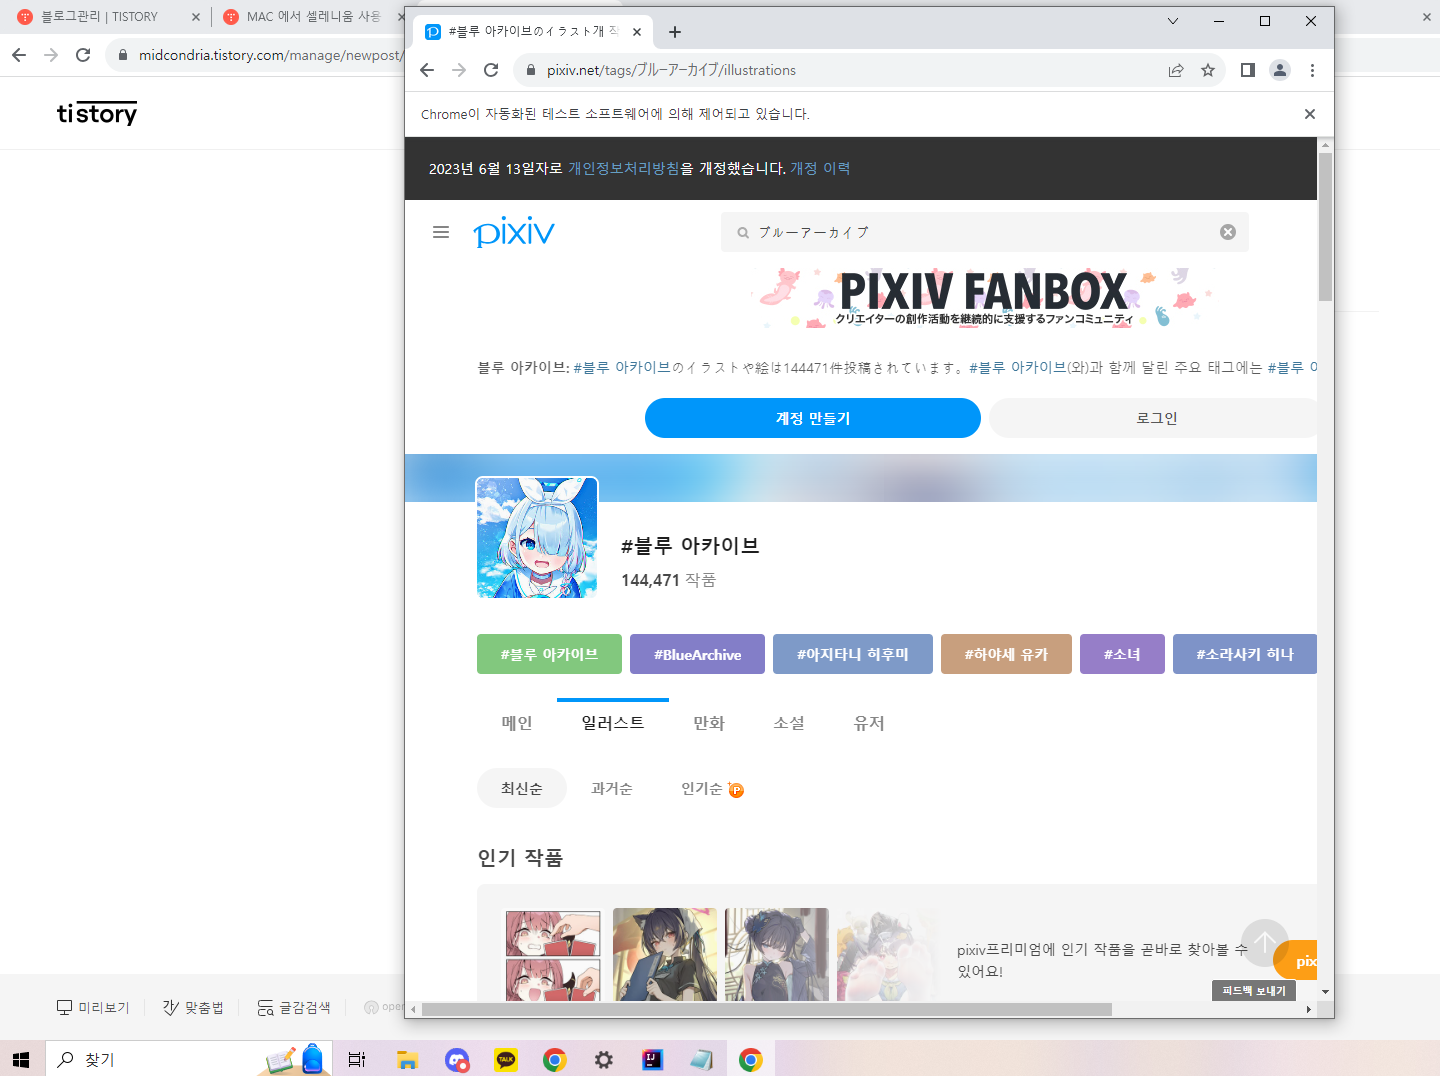Open Discord from the taskbar
The image size is (1440, 1076).
click(457, 1059)
